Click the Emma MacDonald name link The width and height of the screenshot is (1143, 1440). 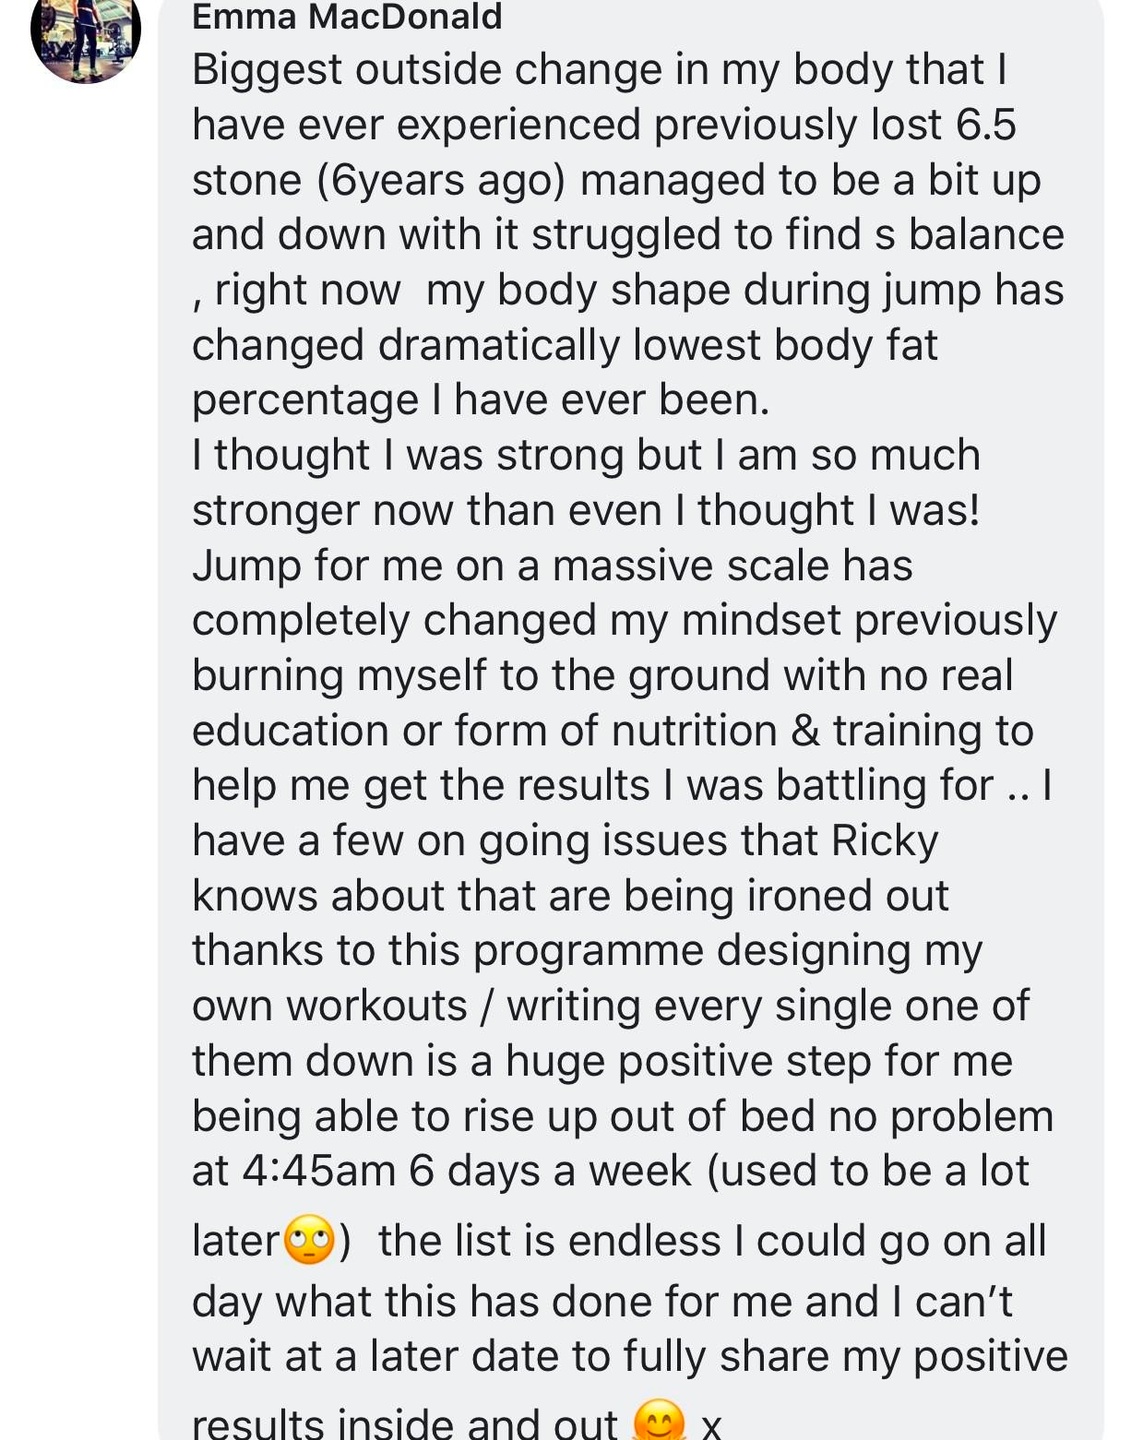347,16
